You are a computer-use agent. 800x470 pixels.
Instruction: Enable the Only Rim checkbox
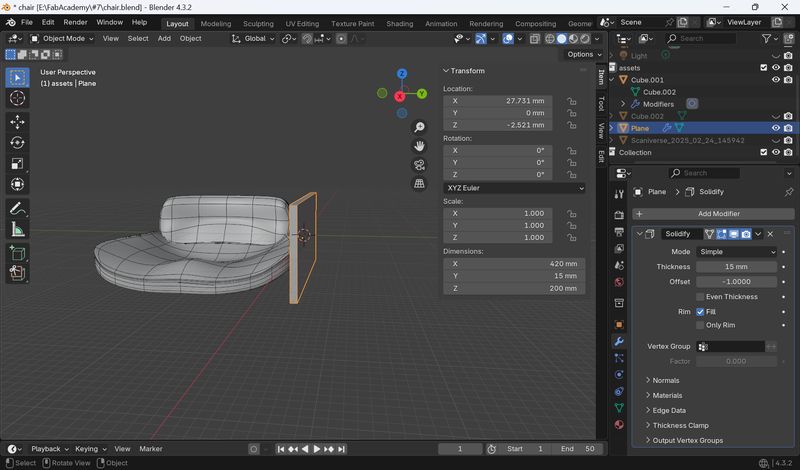[x=700, y=325]
